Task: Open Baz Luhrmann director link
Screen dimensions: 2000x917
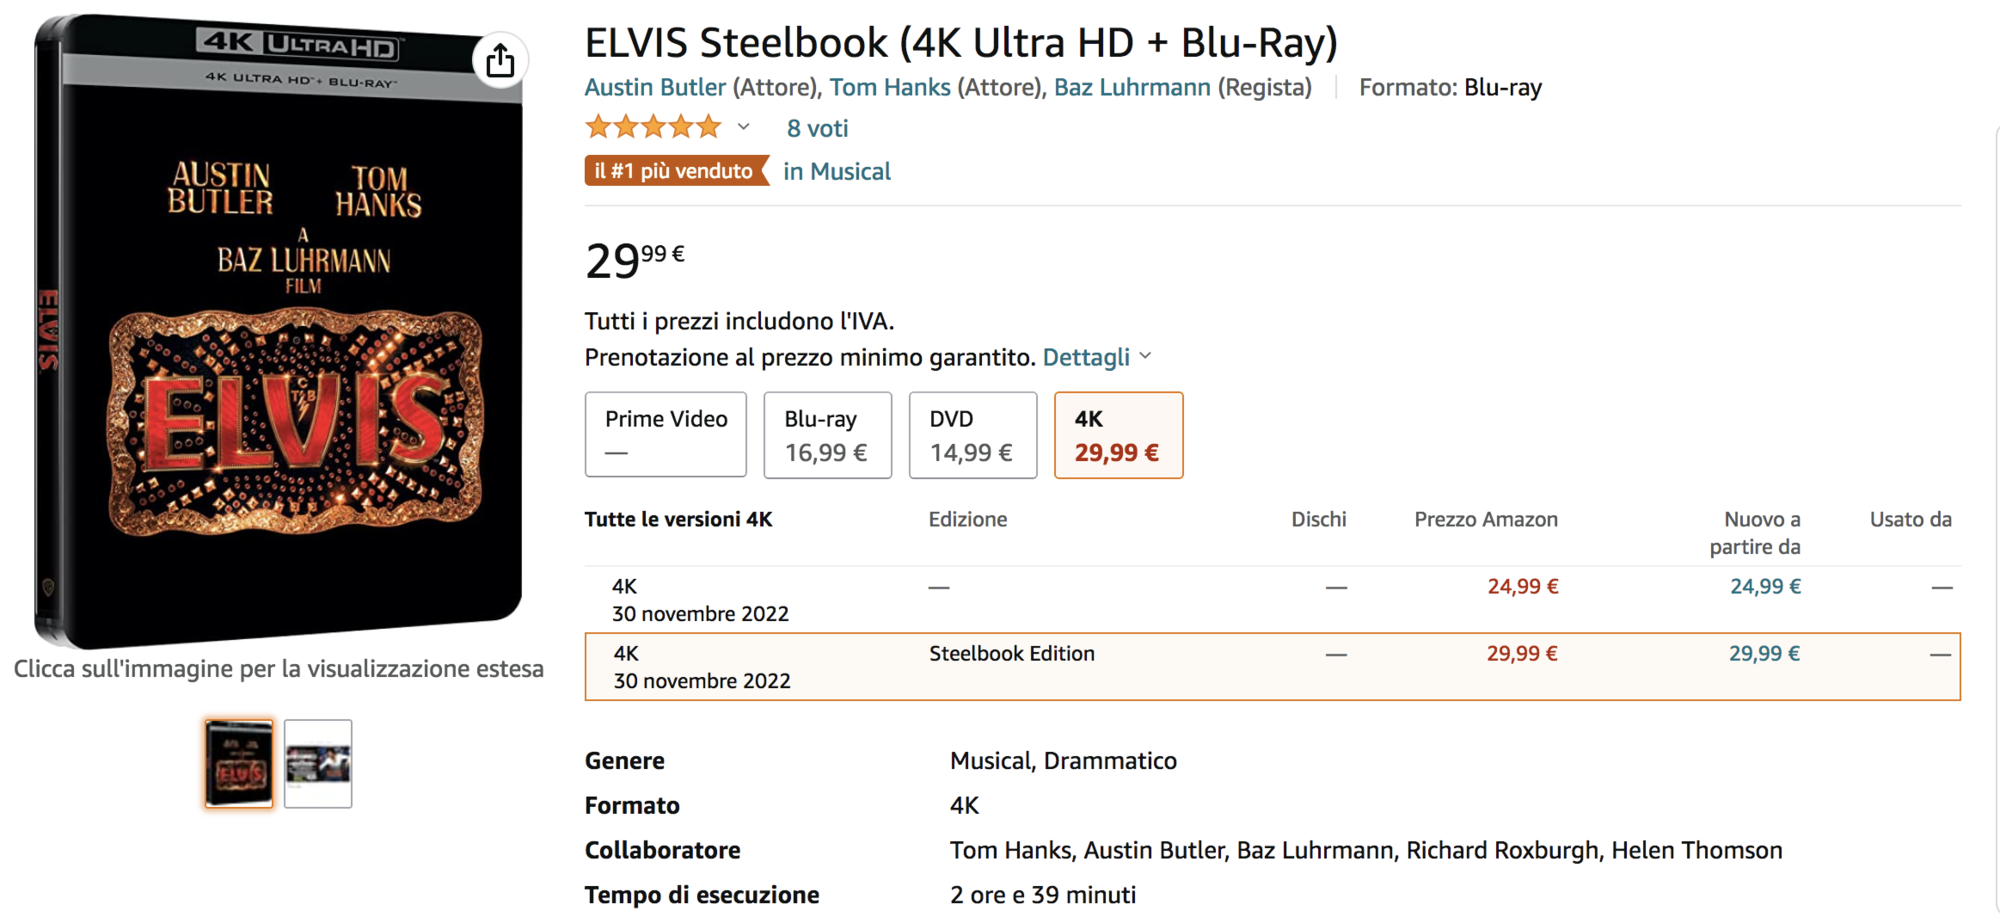Action: click(1132, 87)
